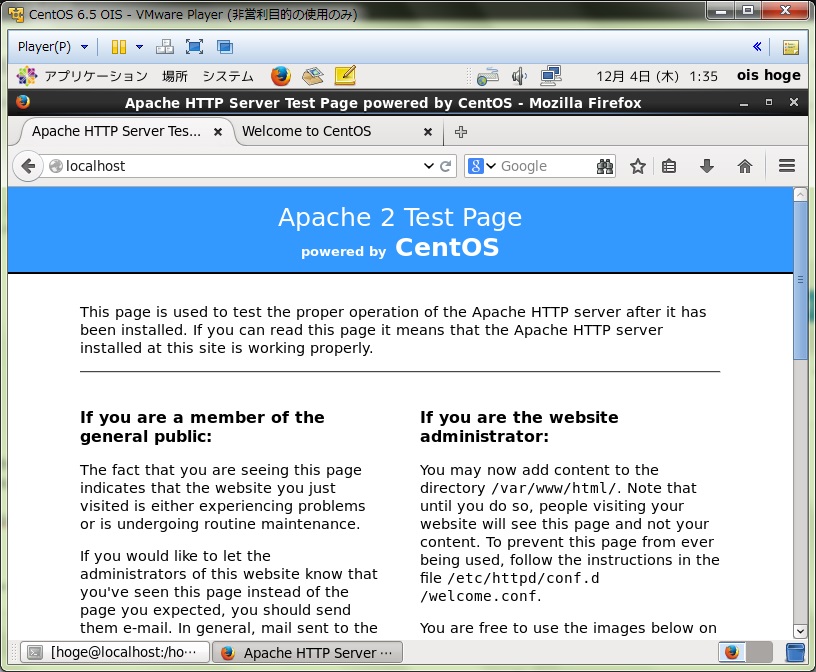
Task: Launch Firefox from the GNOME panel
Action: (x=280, y=76)
